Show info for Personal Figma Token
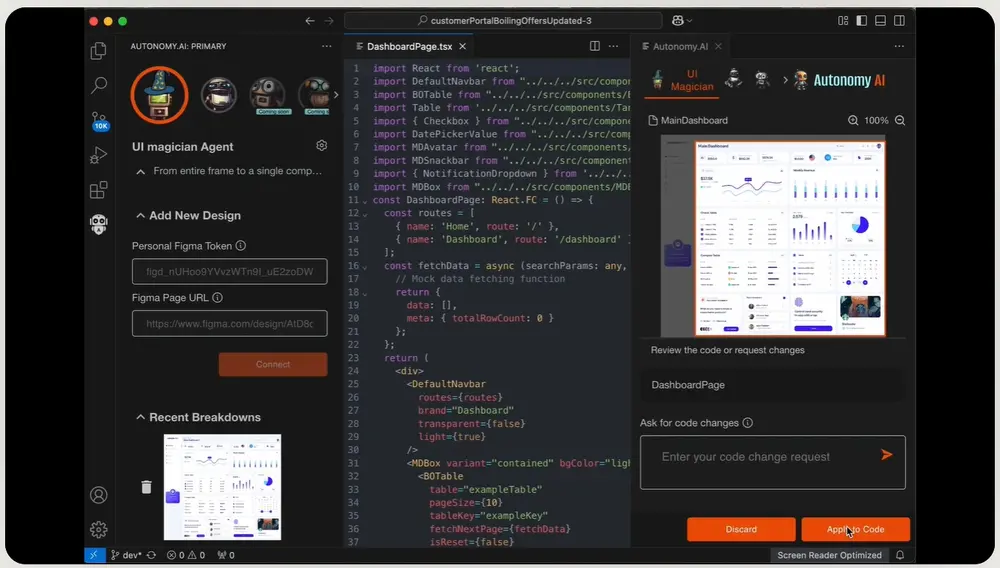Screen dimensions: 1000x568 point(240,245)
